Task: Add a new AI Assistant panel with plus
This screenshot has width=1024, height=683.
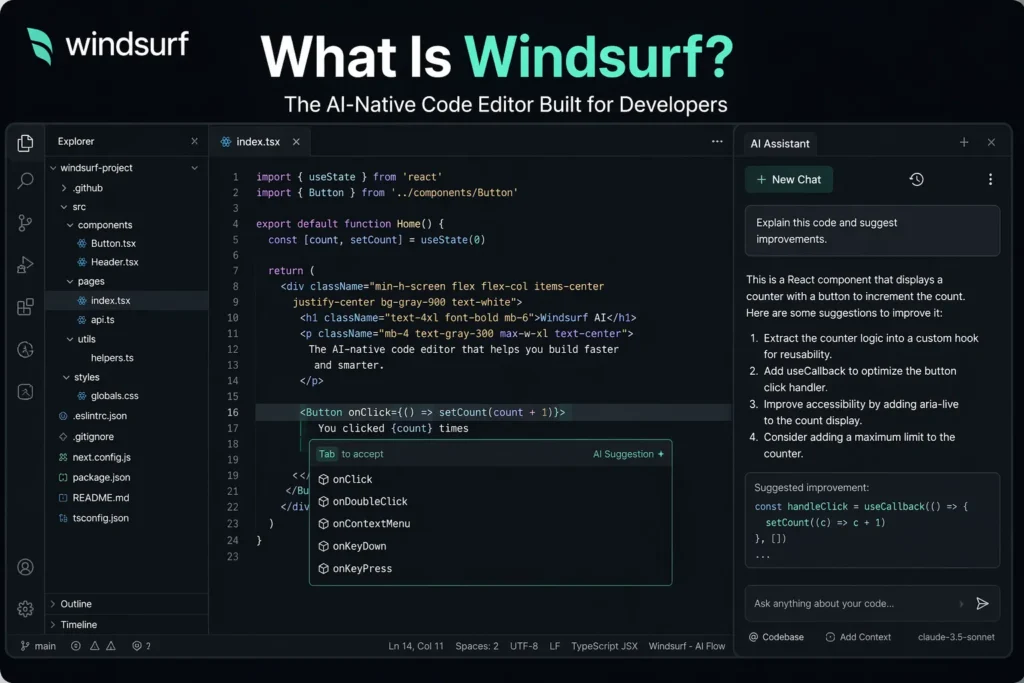Action: click(964, 142)
